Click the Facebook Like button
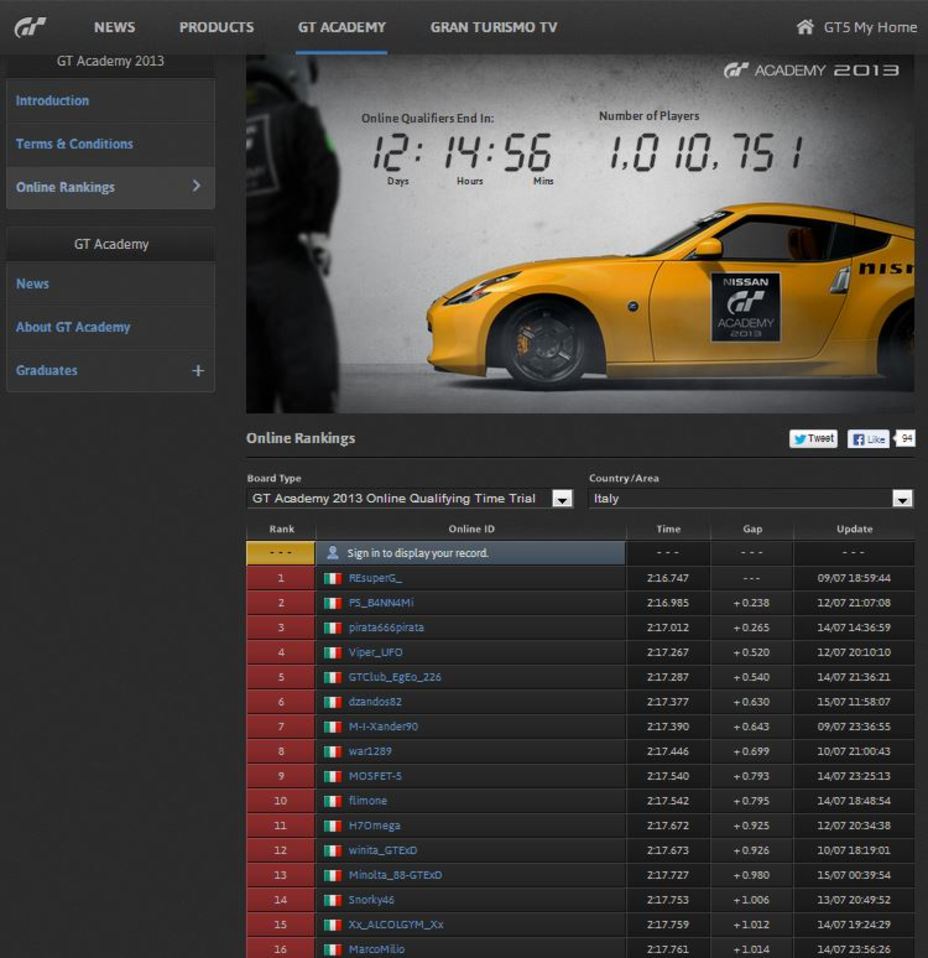 868,439
